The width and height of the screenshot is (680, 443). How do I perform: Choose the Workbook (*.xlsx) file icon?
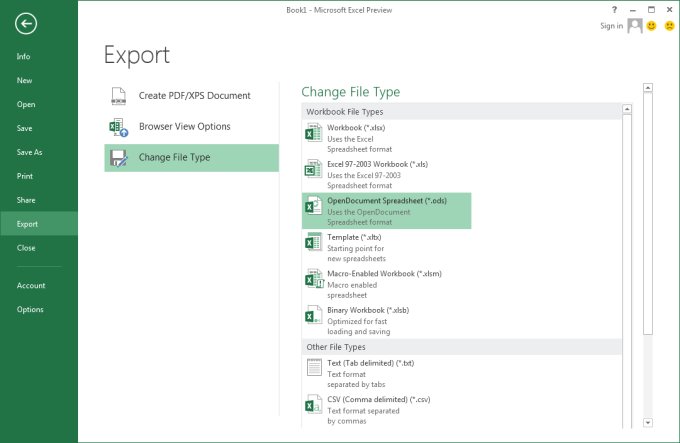tap(314, 133)
